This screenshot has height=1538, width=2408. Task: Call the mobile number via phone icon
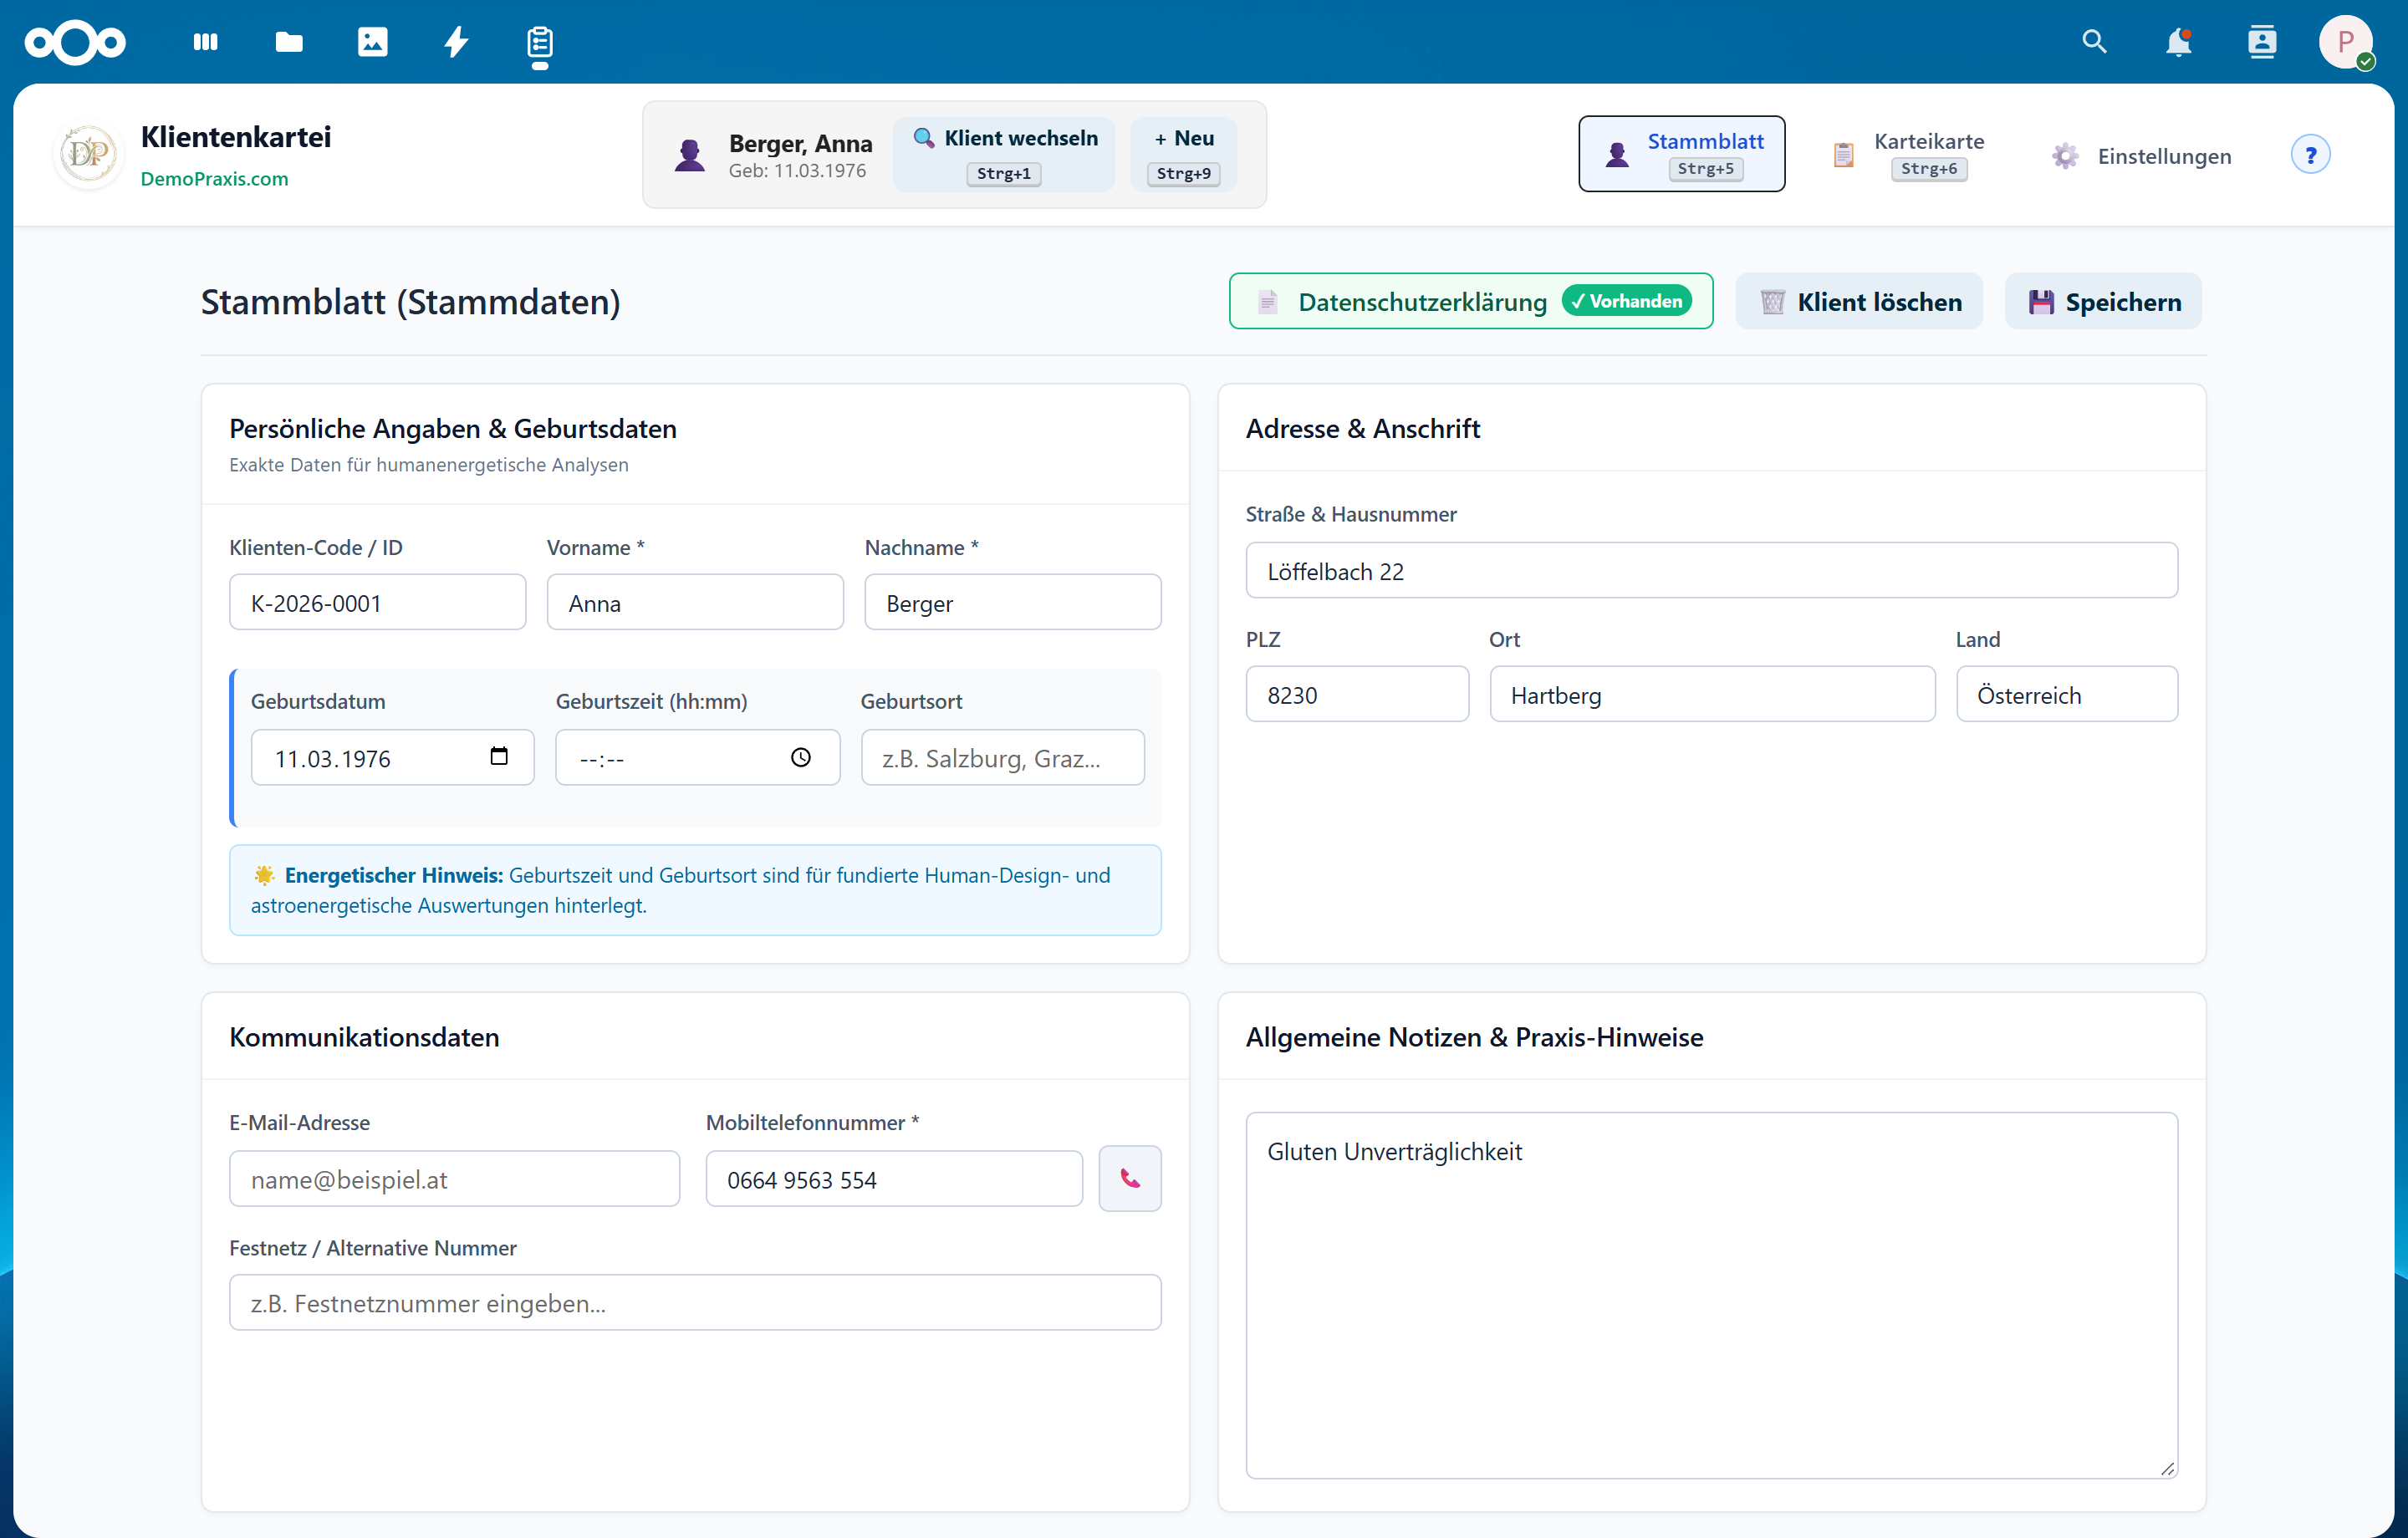click(x=1130, y=1178)
